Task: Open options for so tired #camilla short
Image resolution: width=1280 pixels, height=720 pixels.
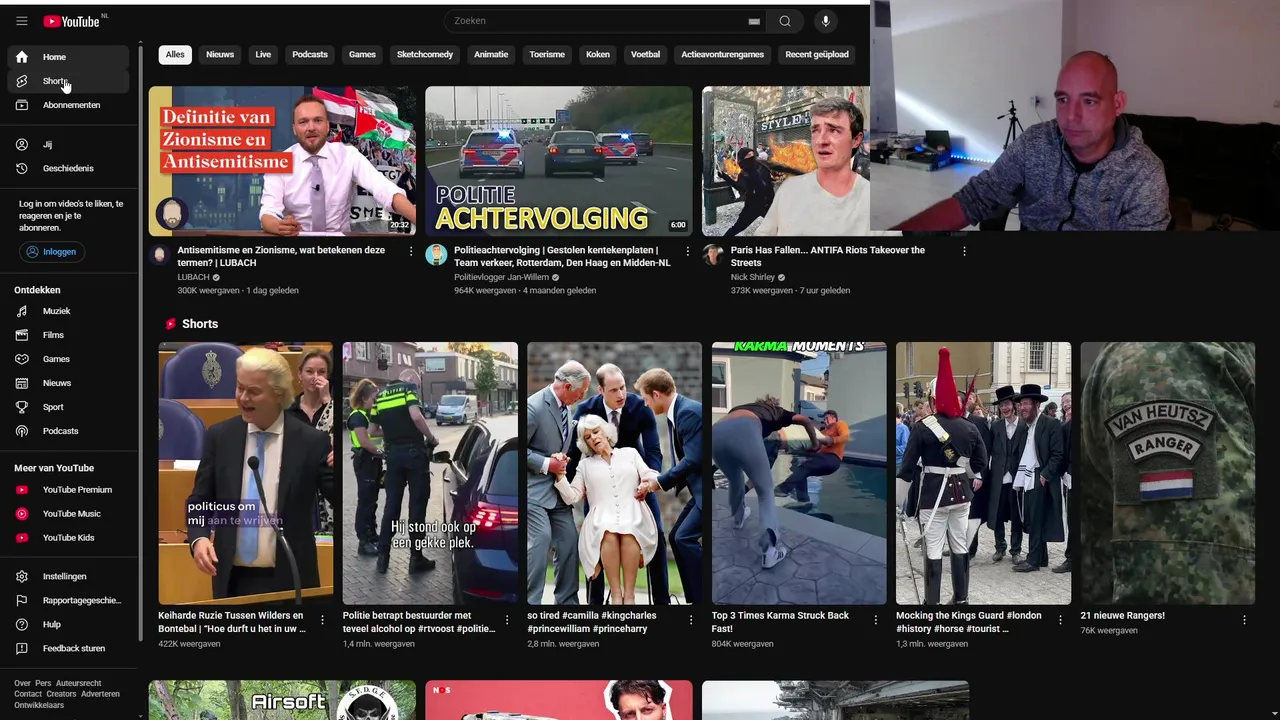Action: tap(691, 620)
